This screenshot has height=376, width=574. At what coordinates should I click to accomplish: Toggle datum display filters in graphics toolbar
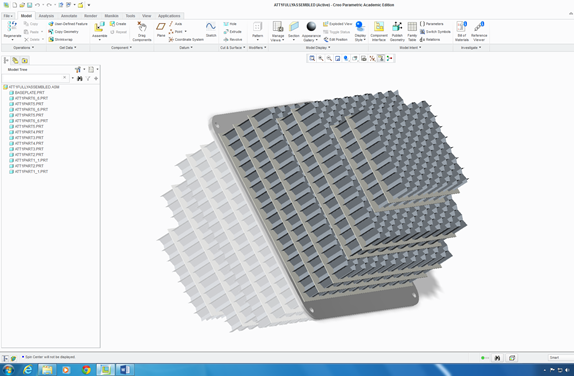pyautogui.click(x=372, y=59)
